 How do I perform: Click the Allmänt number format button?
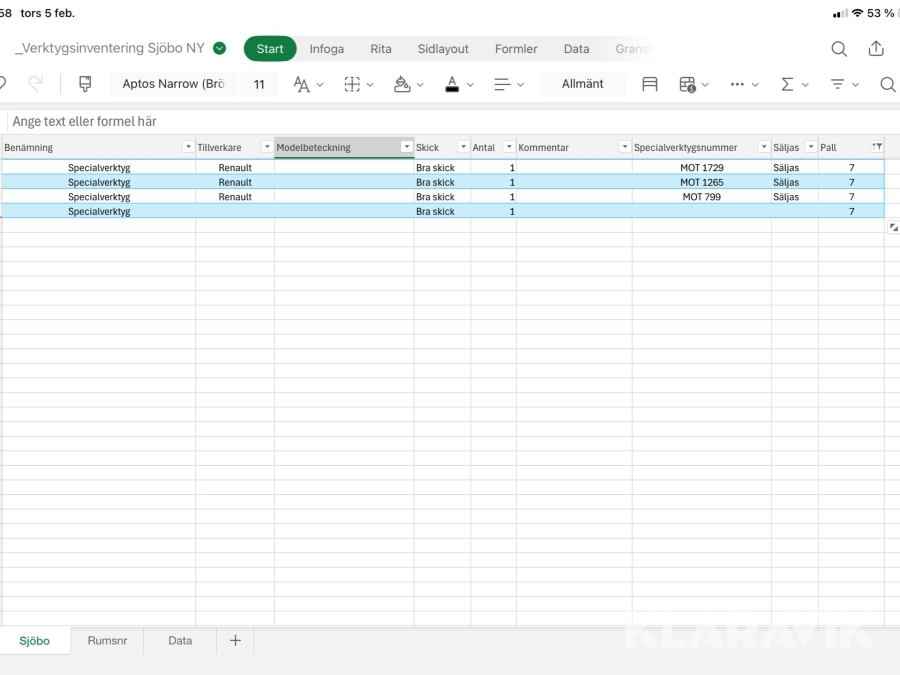[582, 84]
